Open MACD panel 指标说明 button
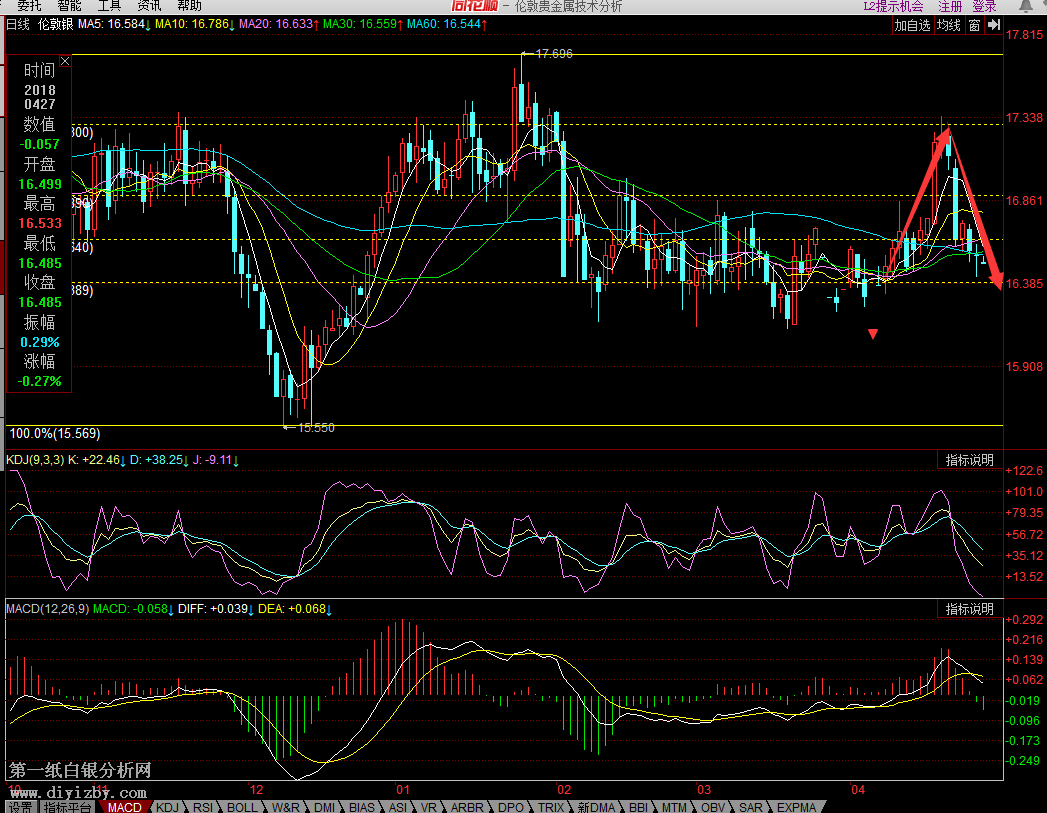1047x813 pixels. point(970,608)
